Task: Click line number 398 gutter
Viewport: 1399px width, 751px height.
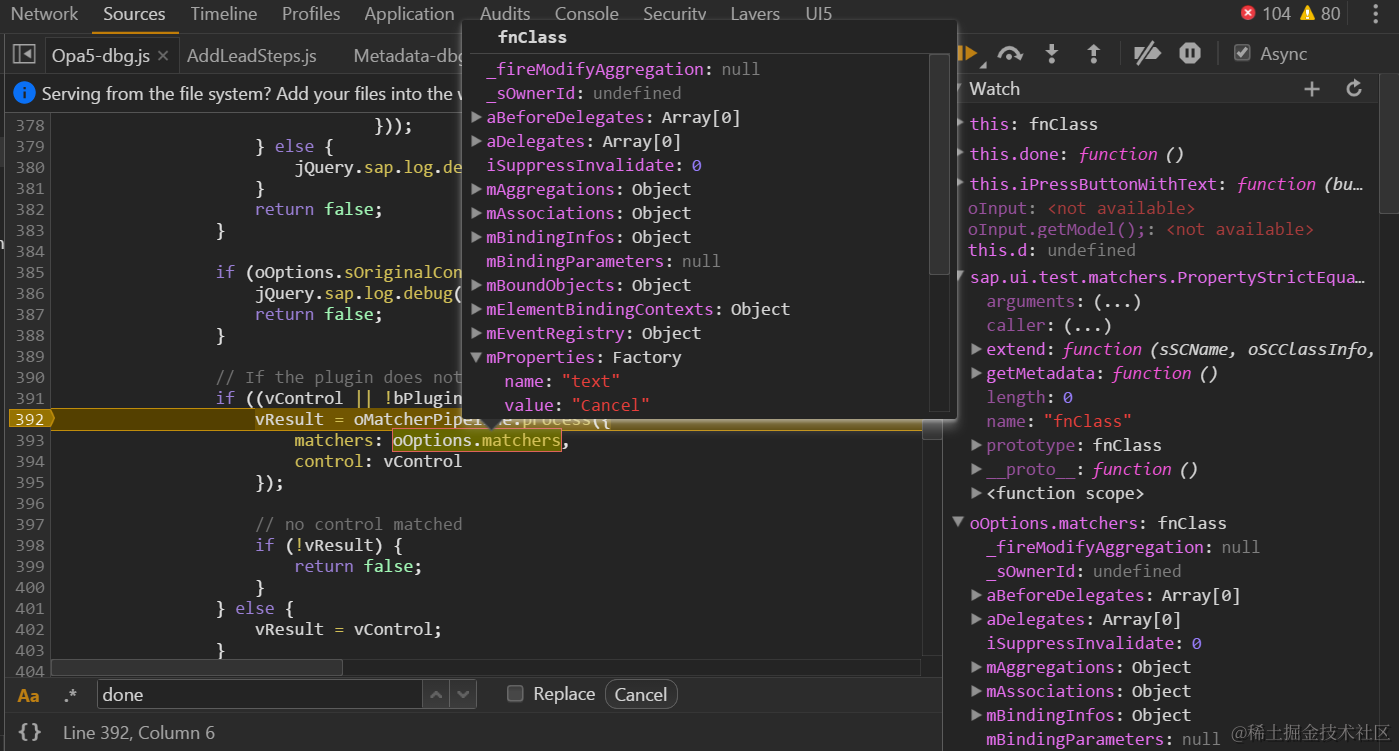Action: (x=30, y=545)
